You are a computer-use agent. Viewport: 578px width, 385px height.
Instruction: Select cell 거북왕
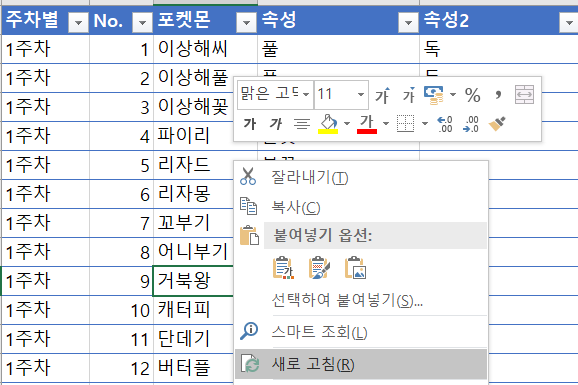coord(194,281)
